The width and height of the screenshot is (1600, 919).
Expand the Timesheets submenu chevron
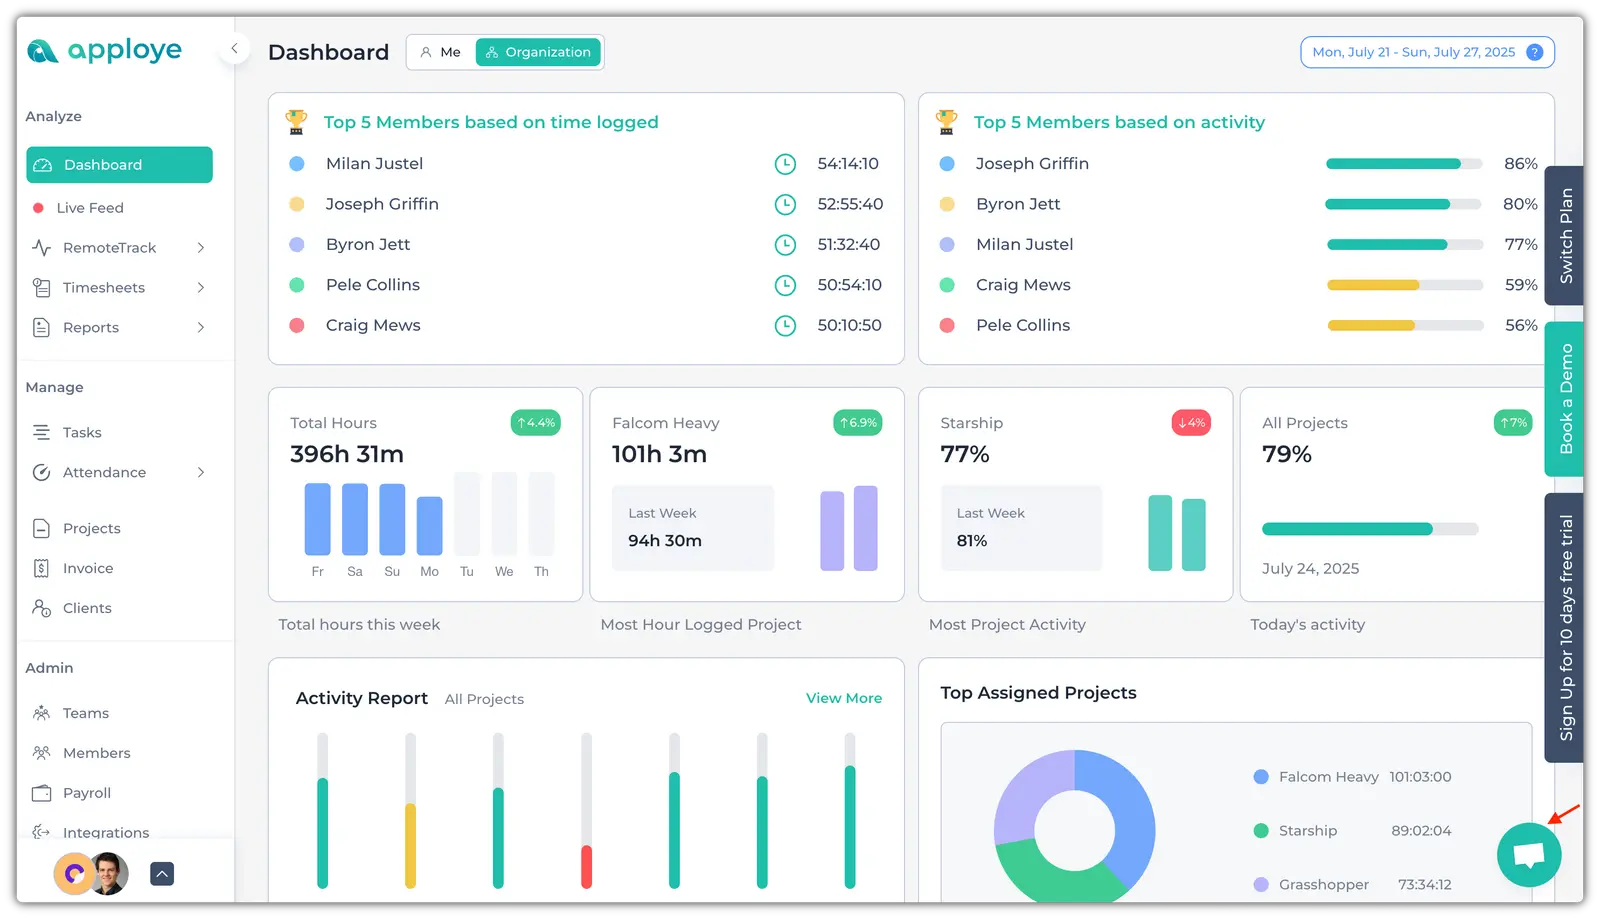[201, 287]
